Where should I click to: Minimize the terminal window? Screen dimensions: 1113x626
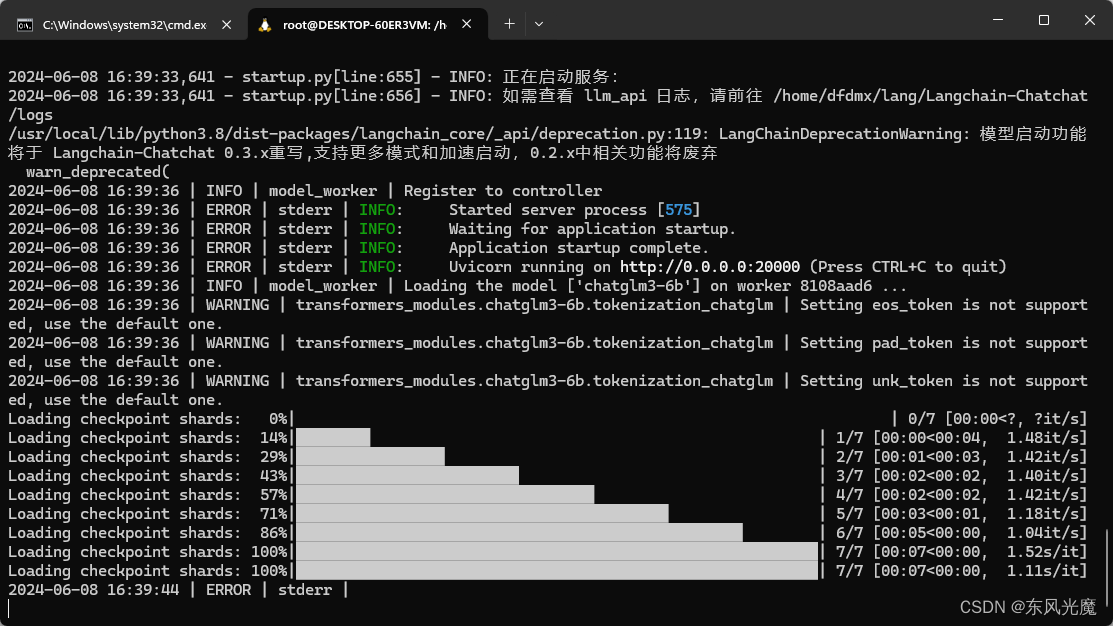[x=998, y=20]
